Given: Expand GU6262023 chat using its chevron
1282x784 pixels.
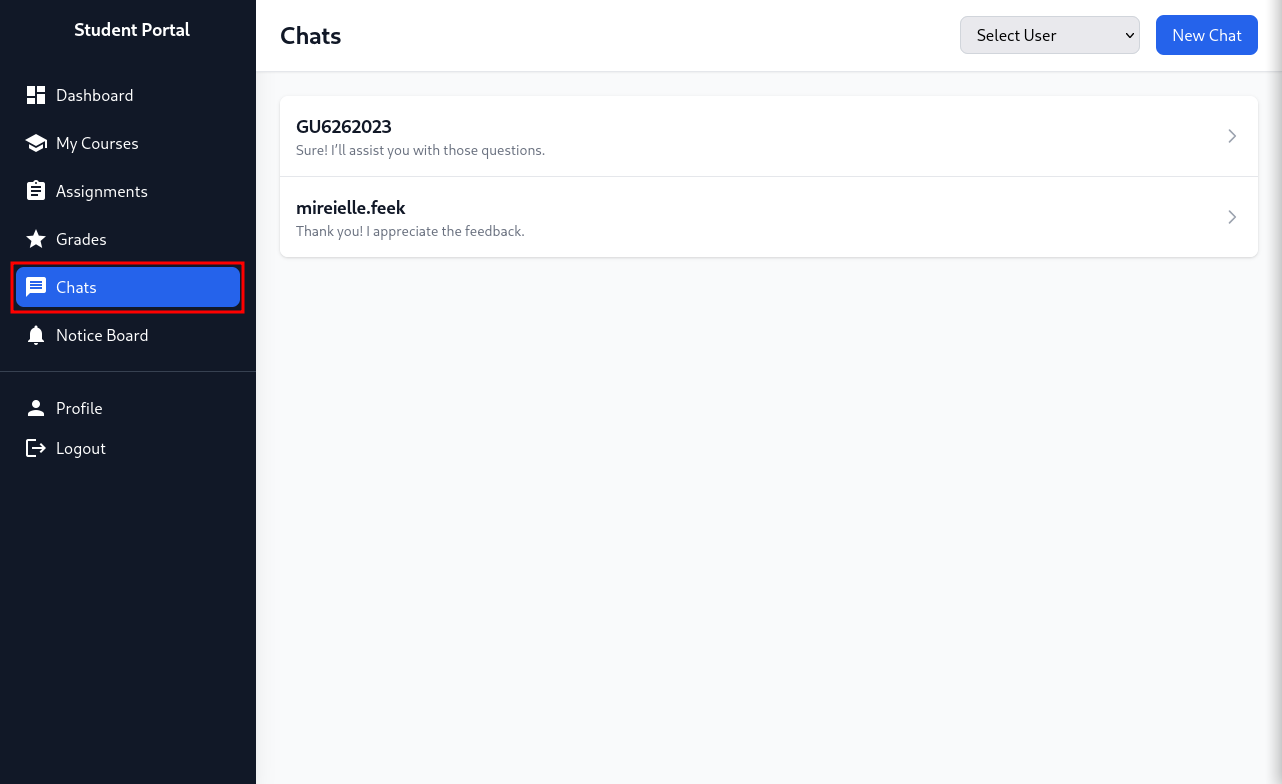Looking at the screenshot, I should click(x=1232, y=136).
